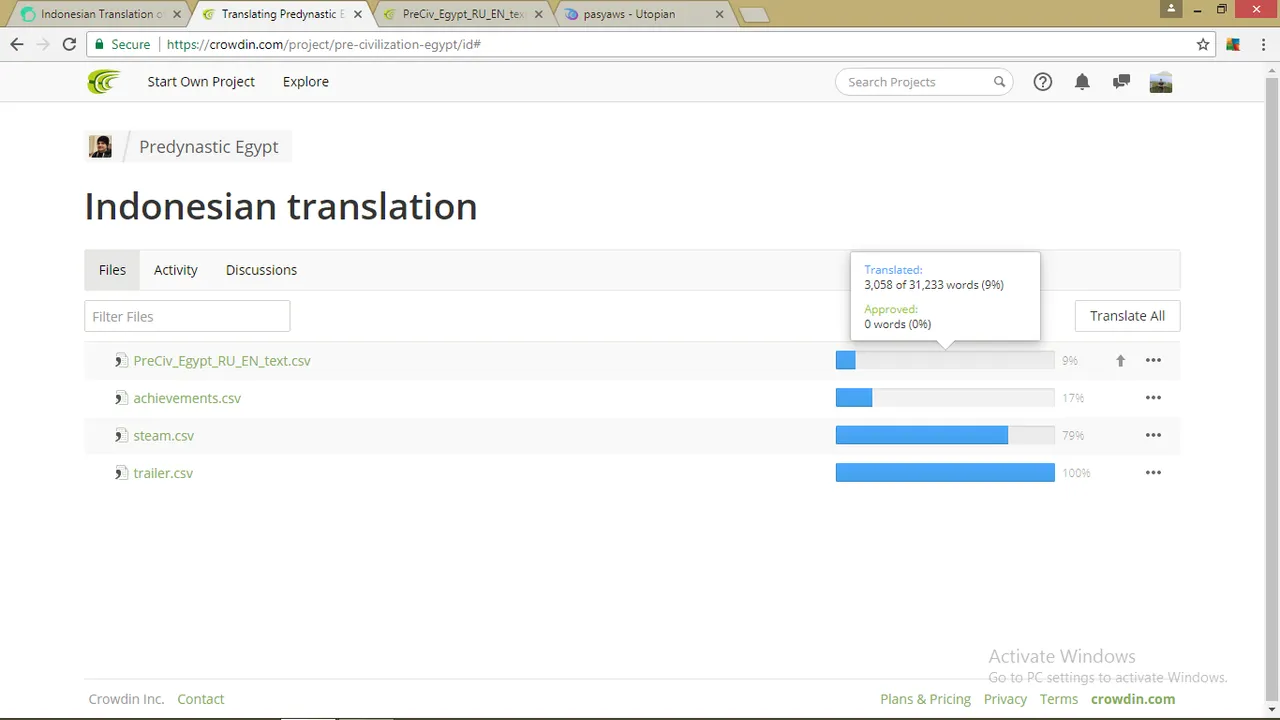Click trailer.csv 100% progress bar

click(945, 473)
